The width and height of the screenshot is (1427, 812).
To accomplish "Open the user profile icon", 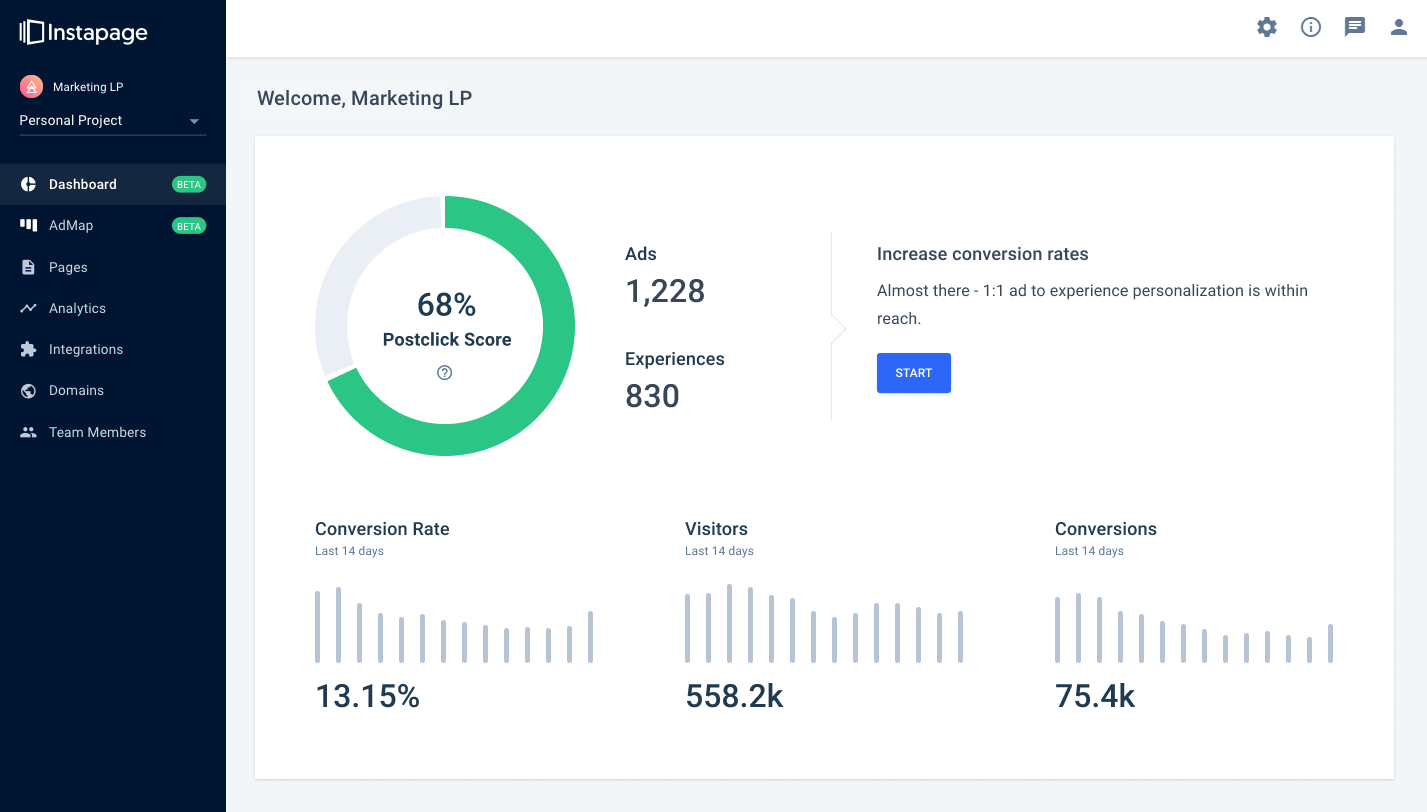I will 1398,27.
